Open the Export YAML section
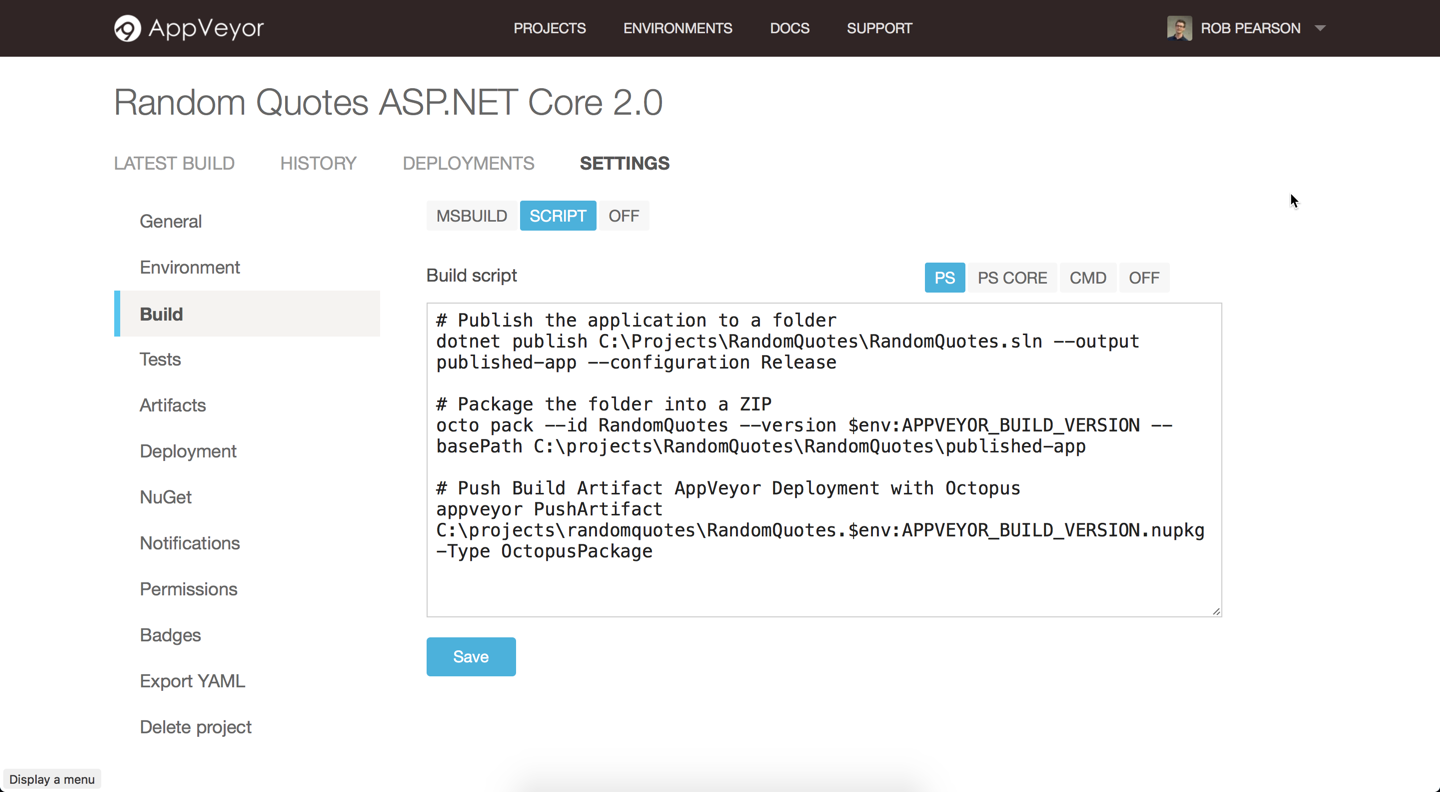Viewport: 1440px width, 792px height. point(192,681)
